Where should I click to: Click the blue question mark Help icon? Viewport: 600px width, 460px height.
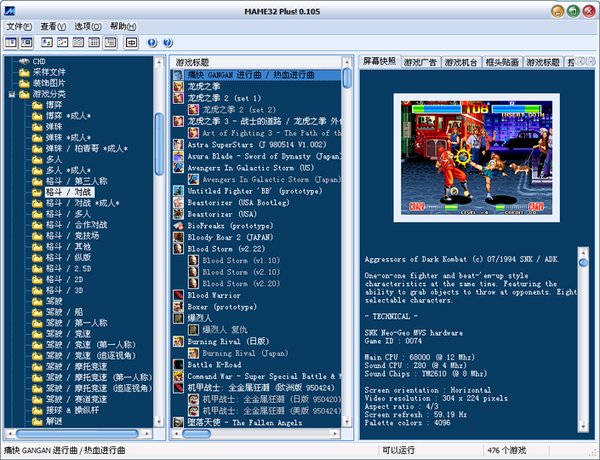168,42
